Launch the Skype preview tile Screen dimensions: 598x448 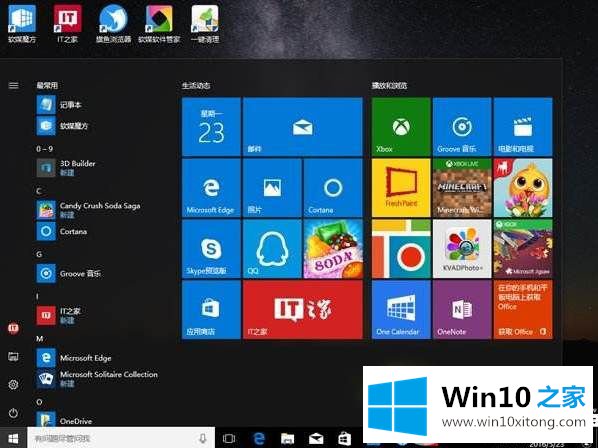[211, 249]
